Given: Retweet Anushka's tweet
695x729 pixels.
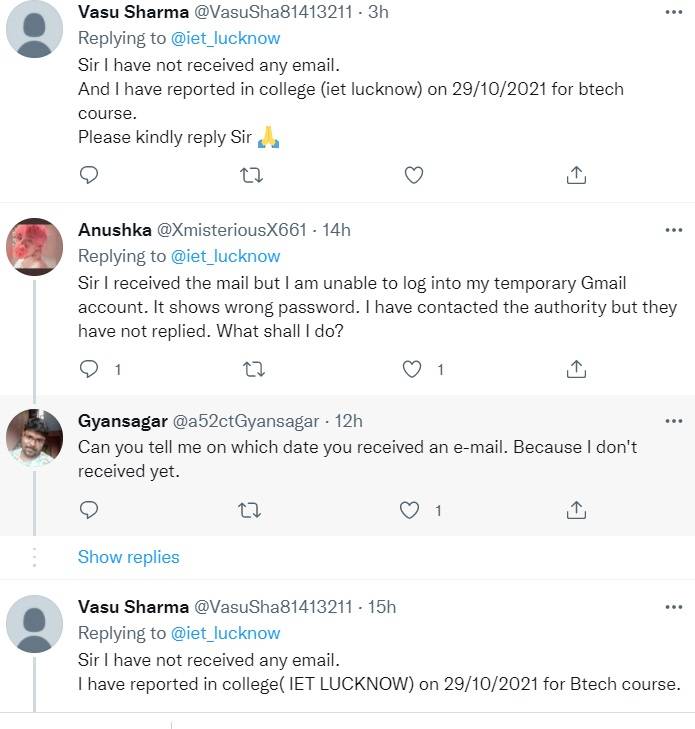Looking at the screenshot, I should pyautogui.click(x=253, y=369).
